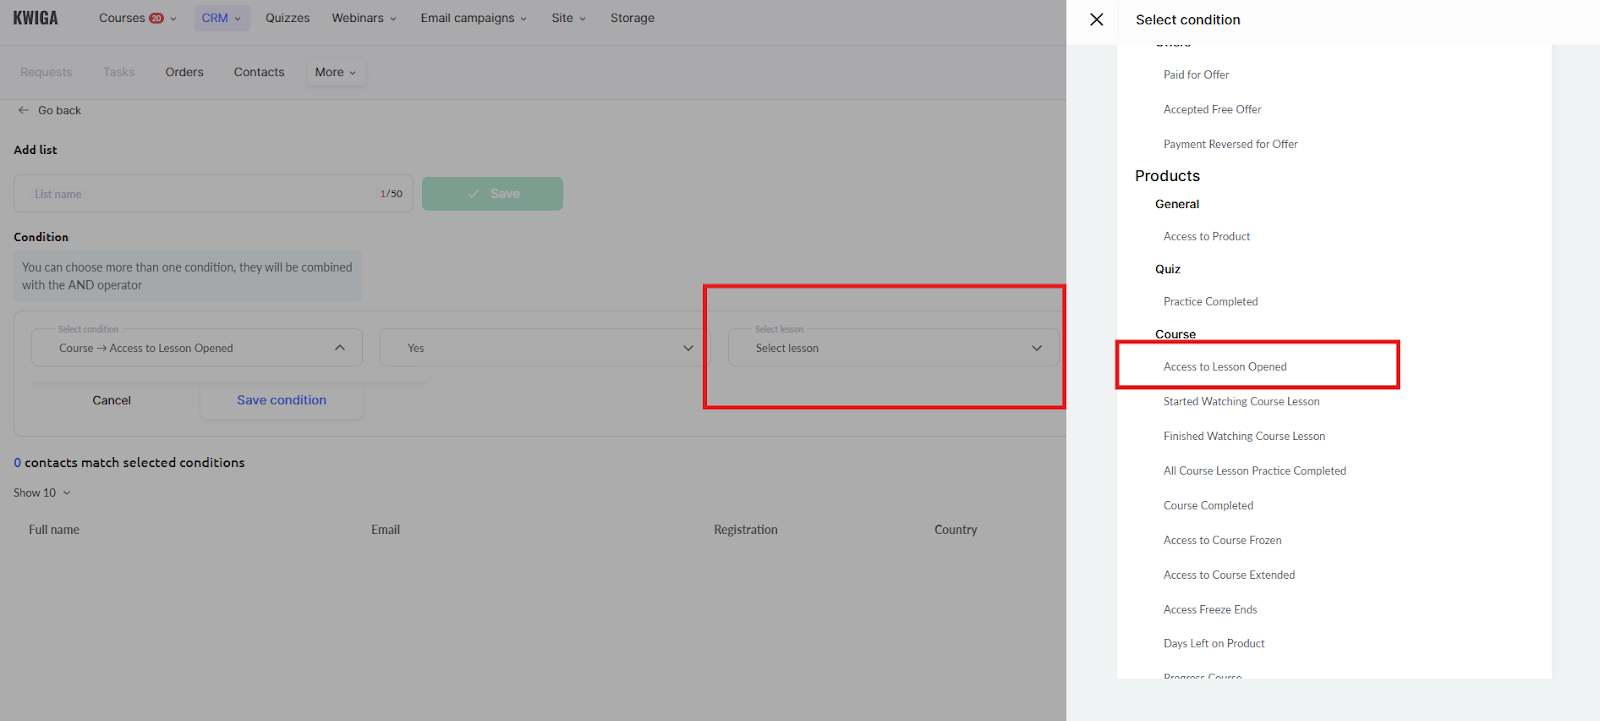
Task: Open the More tab menu
Action: point(335,72)
